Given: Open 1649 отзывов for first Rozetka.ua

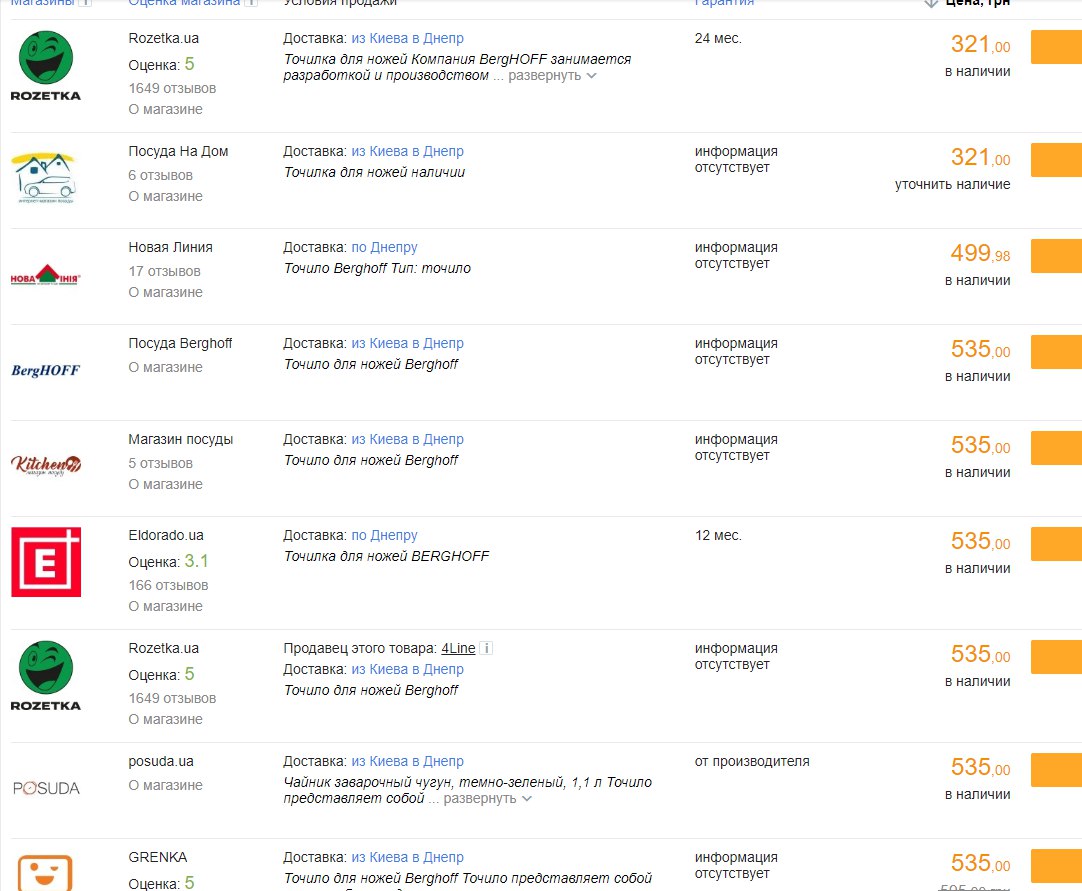Looking at the screenshot, I should pyautogui.click(x=172, y=88).
